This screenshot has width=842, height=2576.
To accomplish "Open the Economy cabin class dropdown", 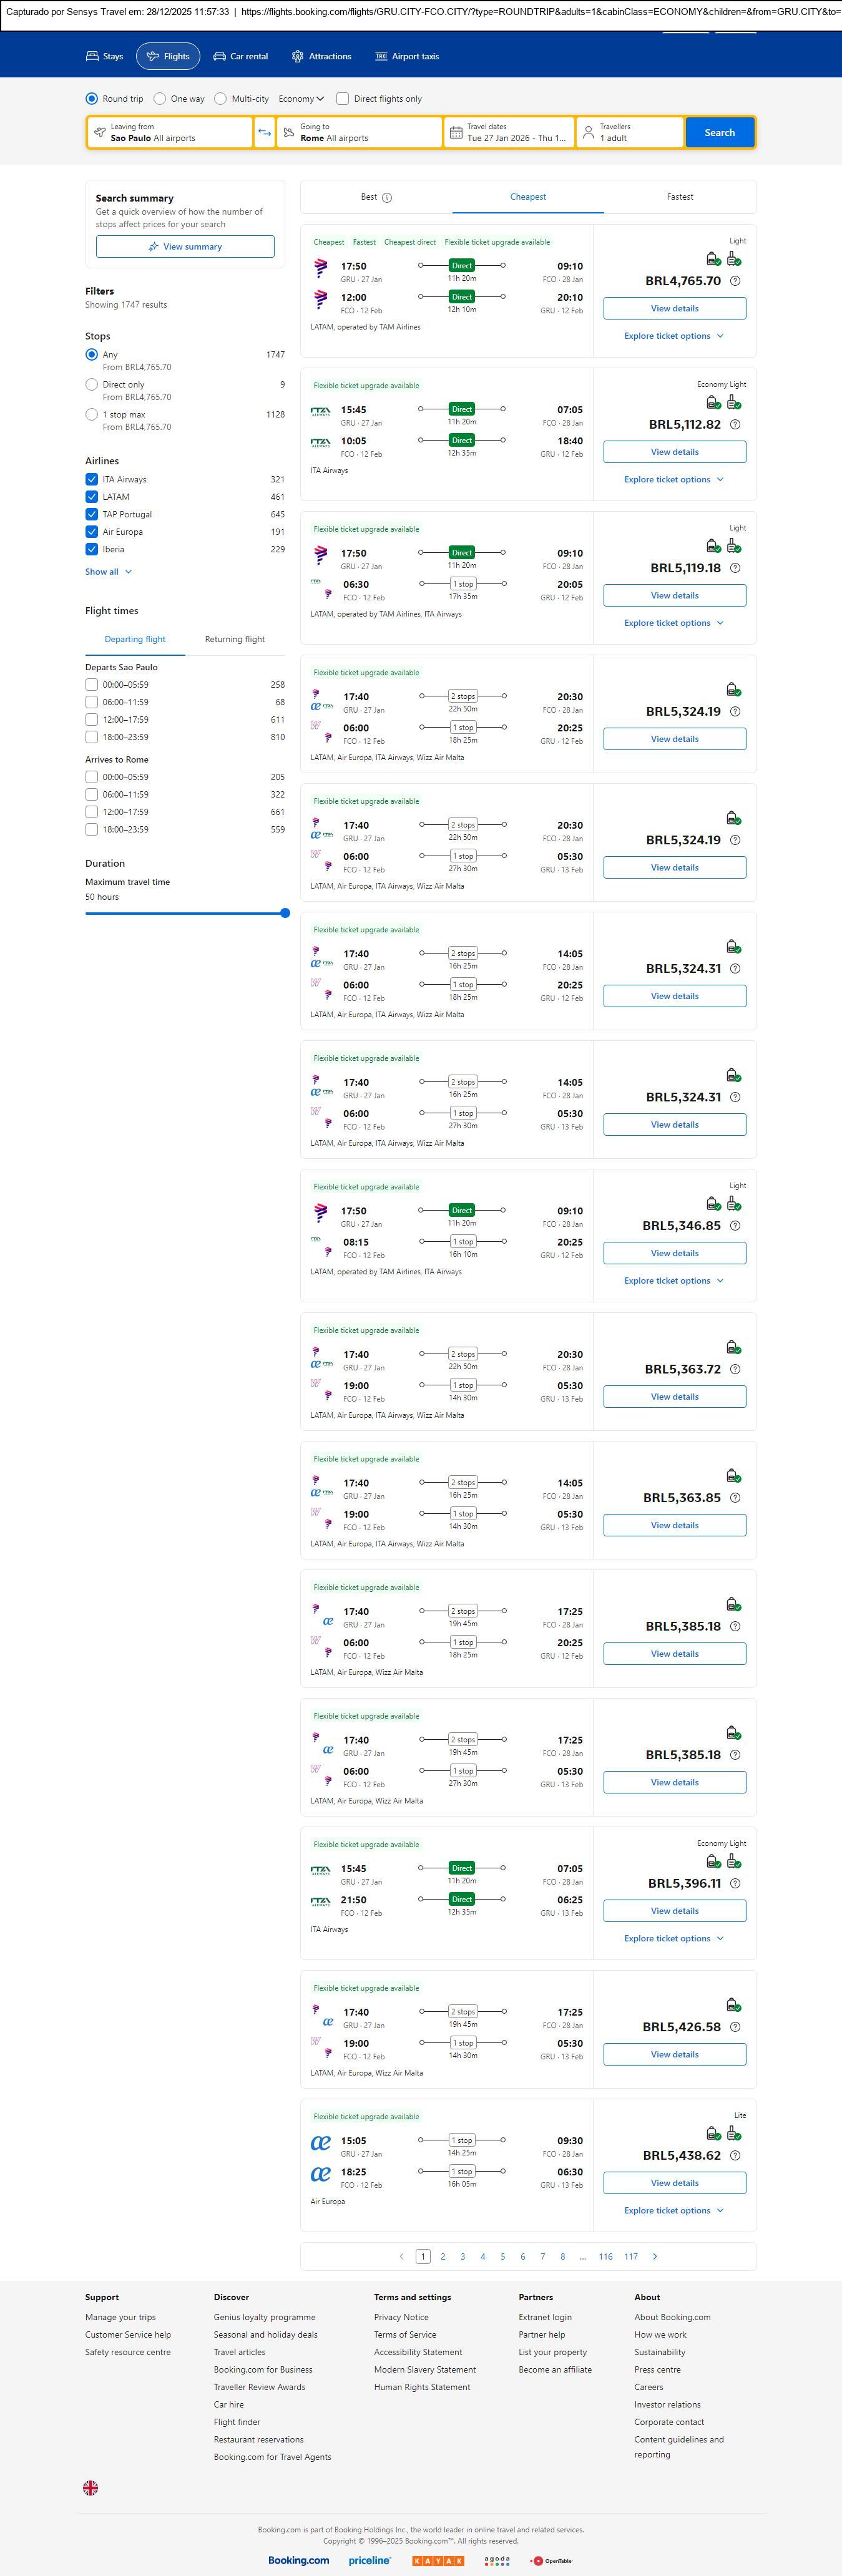I will [x=301, y=99].
